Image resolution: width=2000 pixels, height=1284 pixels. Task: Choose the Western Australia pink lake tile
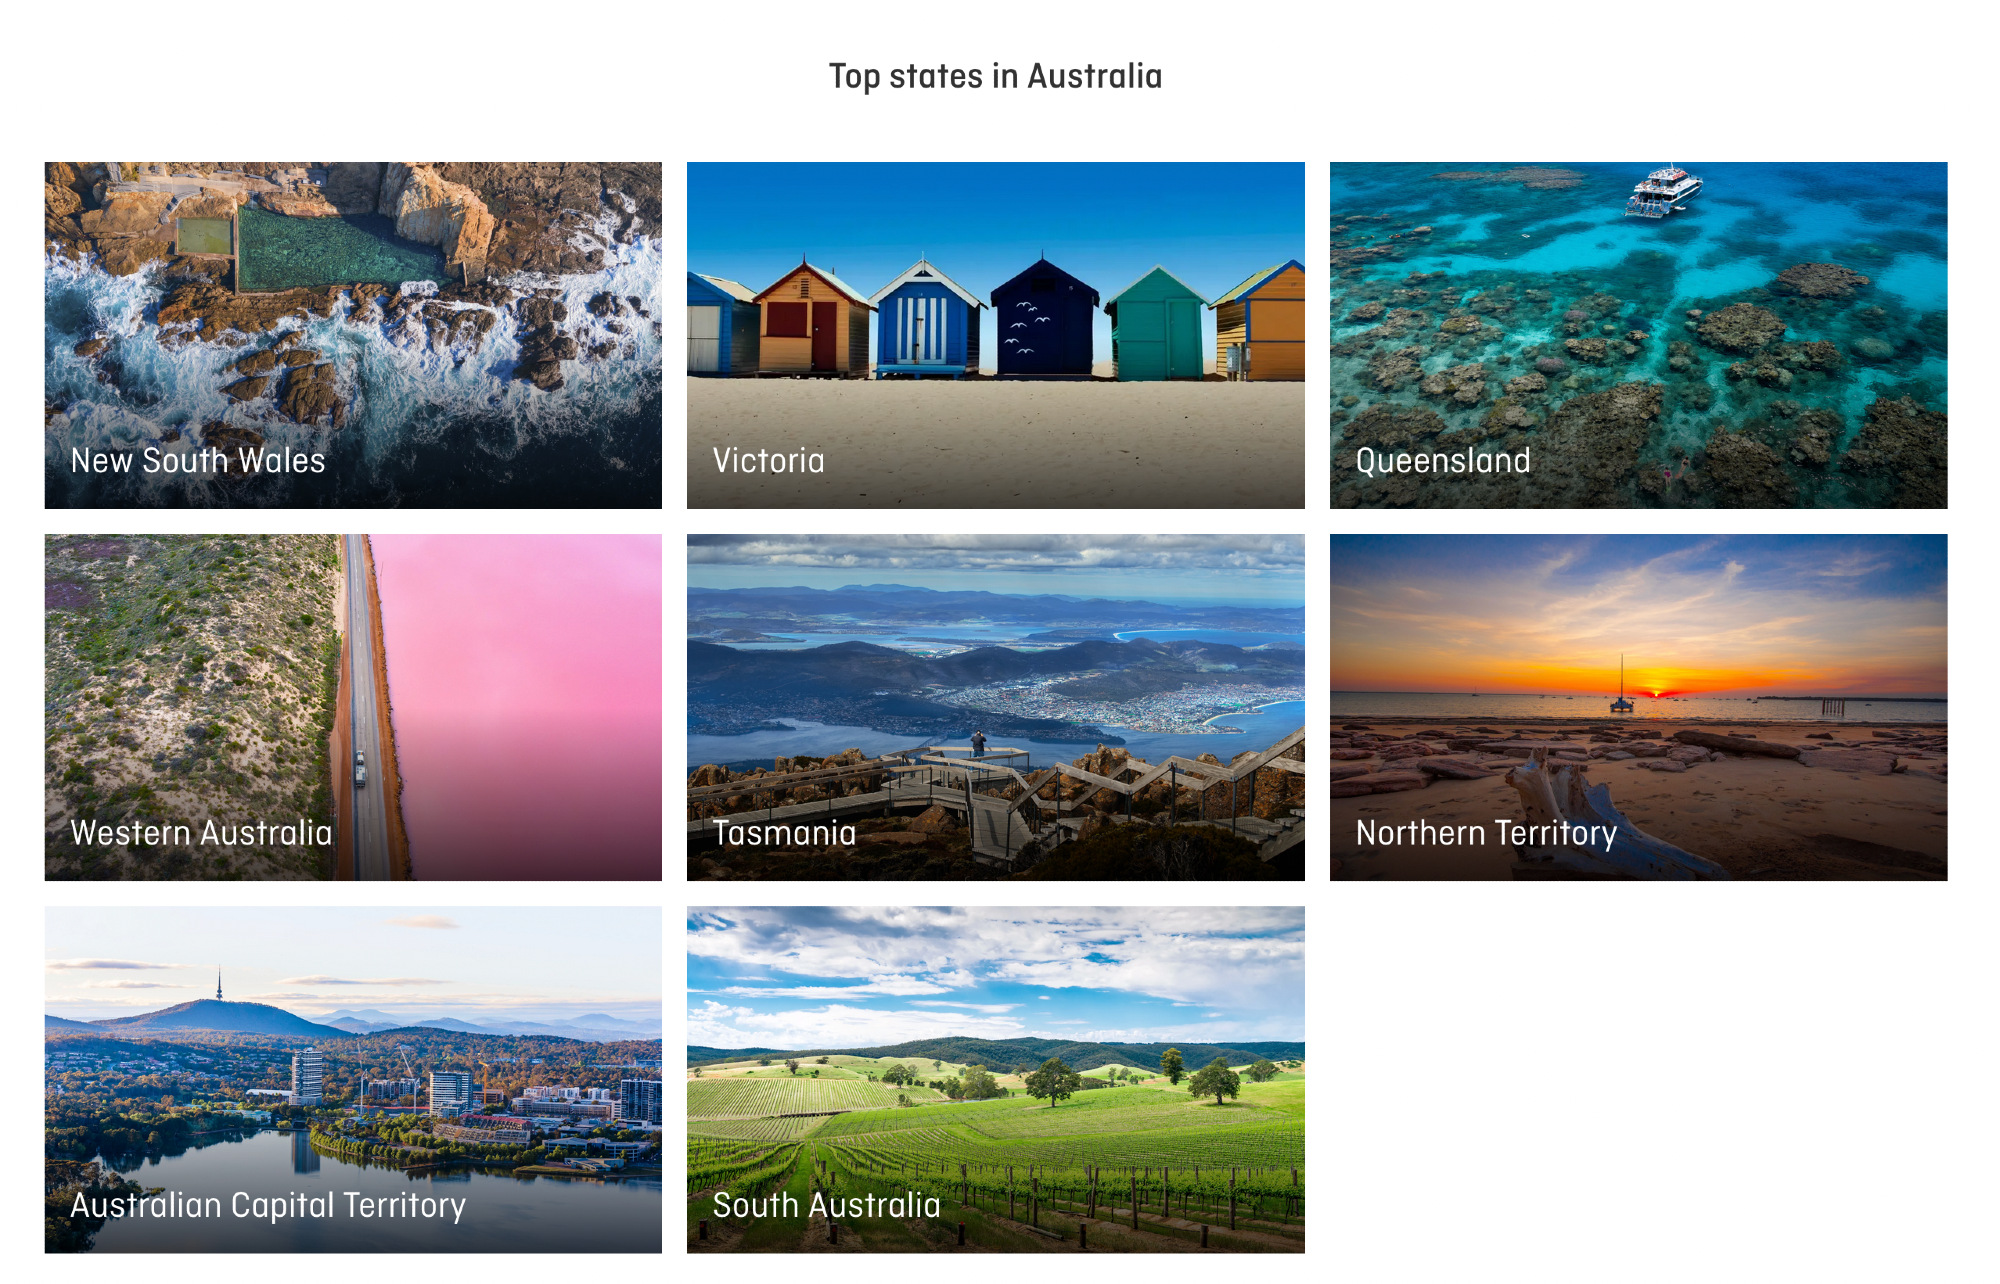point(353,707)
